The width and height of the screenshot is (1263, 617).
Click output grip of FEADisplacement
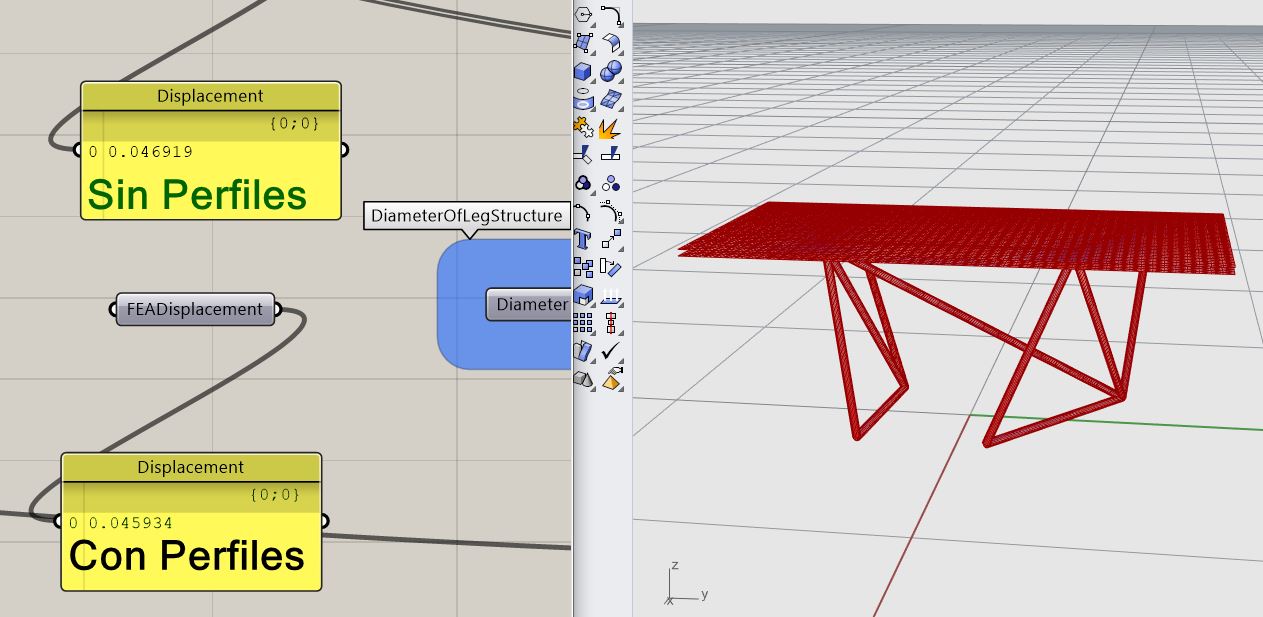coord(277,309)
